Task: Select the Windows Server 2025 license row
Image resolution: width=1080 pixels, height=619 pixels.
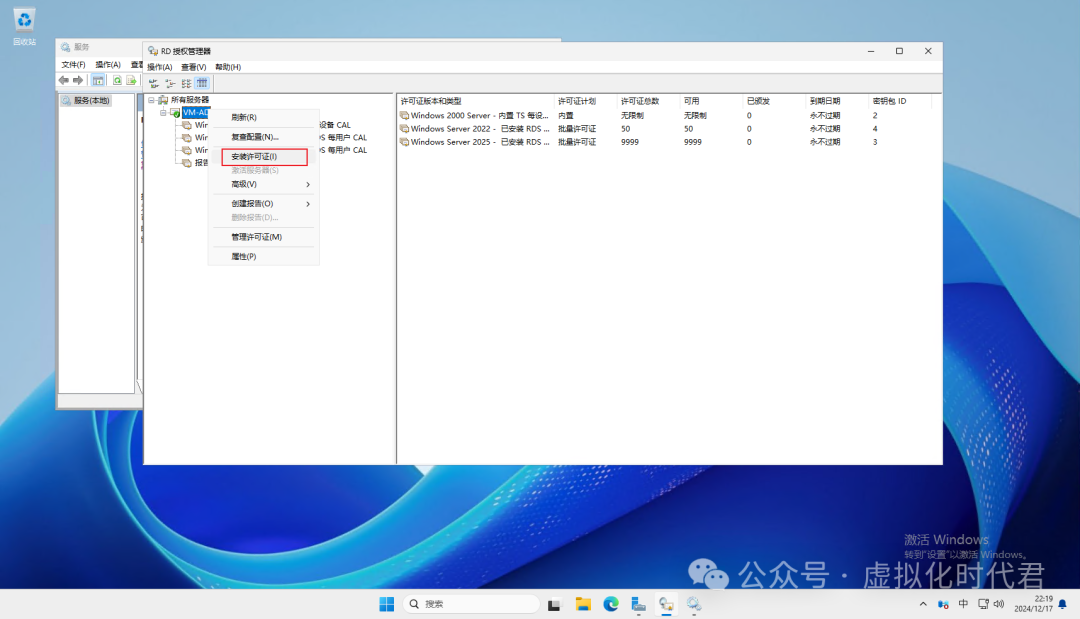Action: (480, 142)
